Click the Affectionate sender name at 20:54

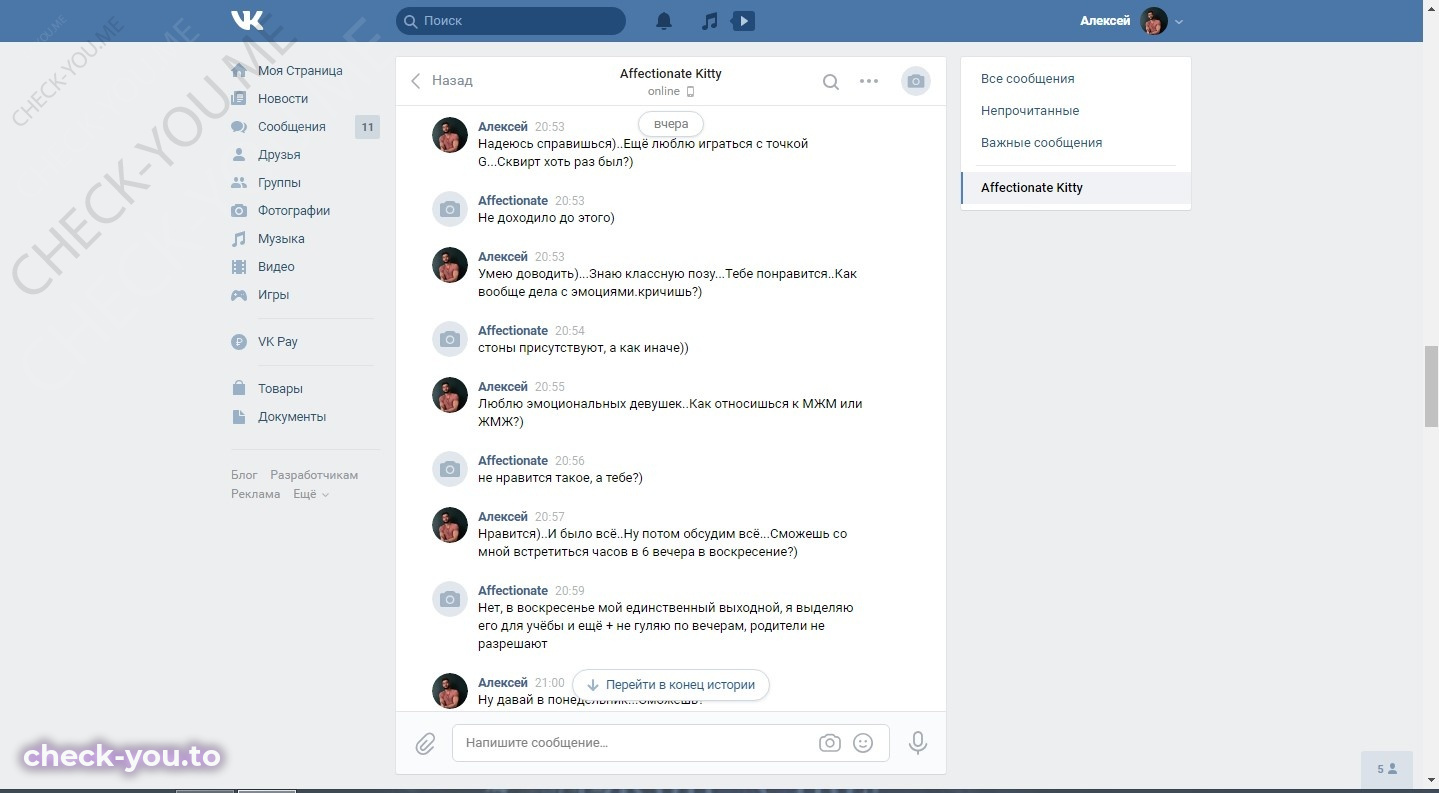(x=513, y=330)
